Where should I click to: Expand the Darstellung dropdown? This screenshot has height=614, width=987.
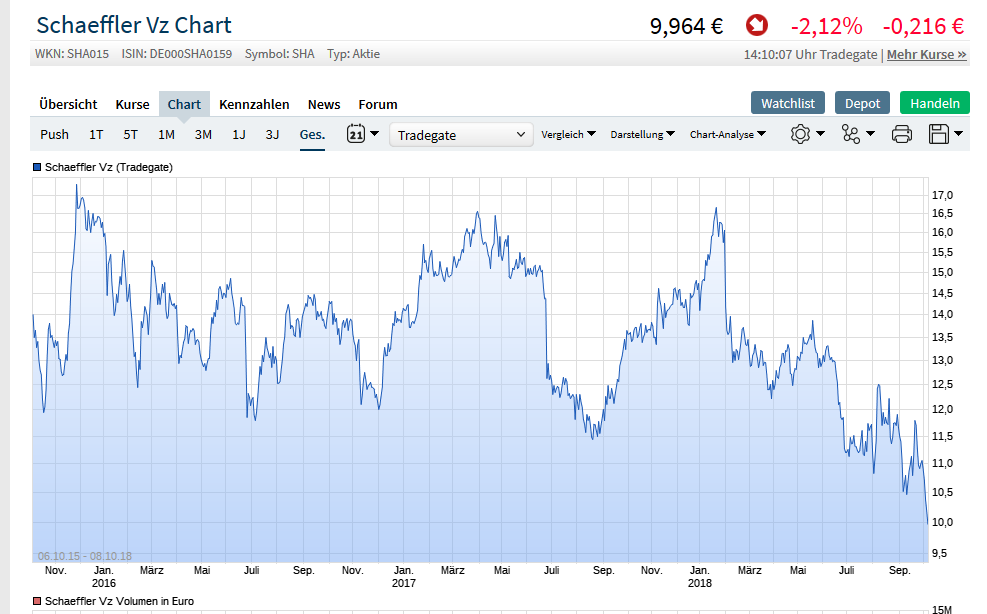pos(643,134)
